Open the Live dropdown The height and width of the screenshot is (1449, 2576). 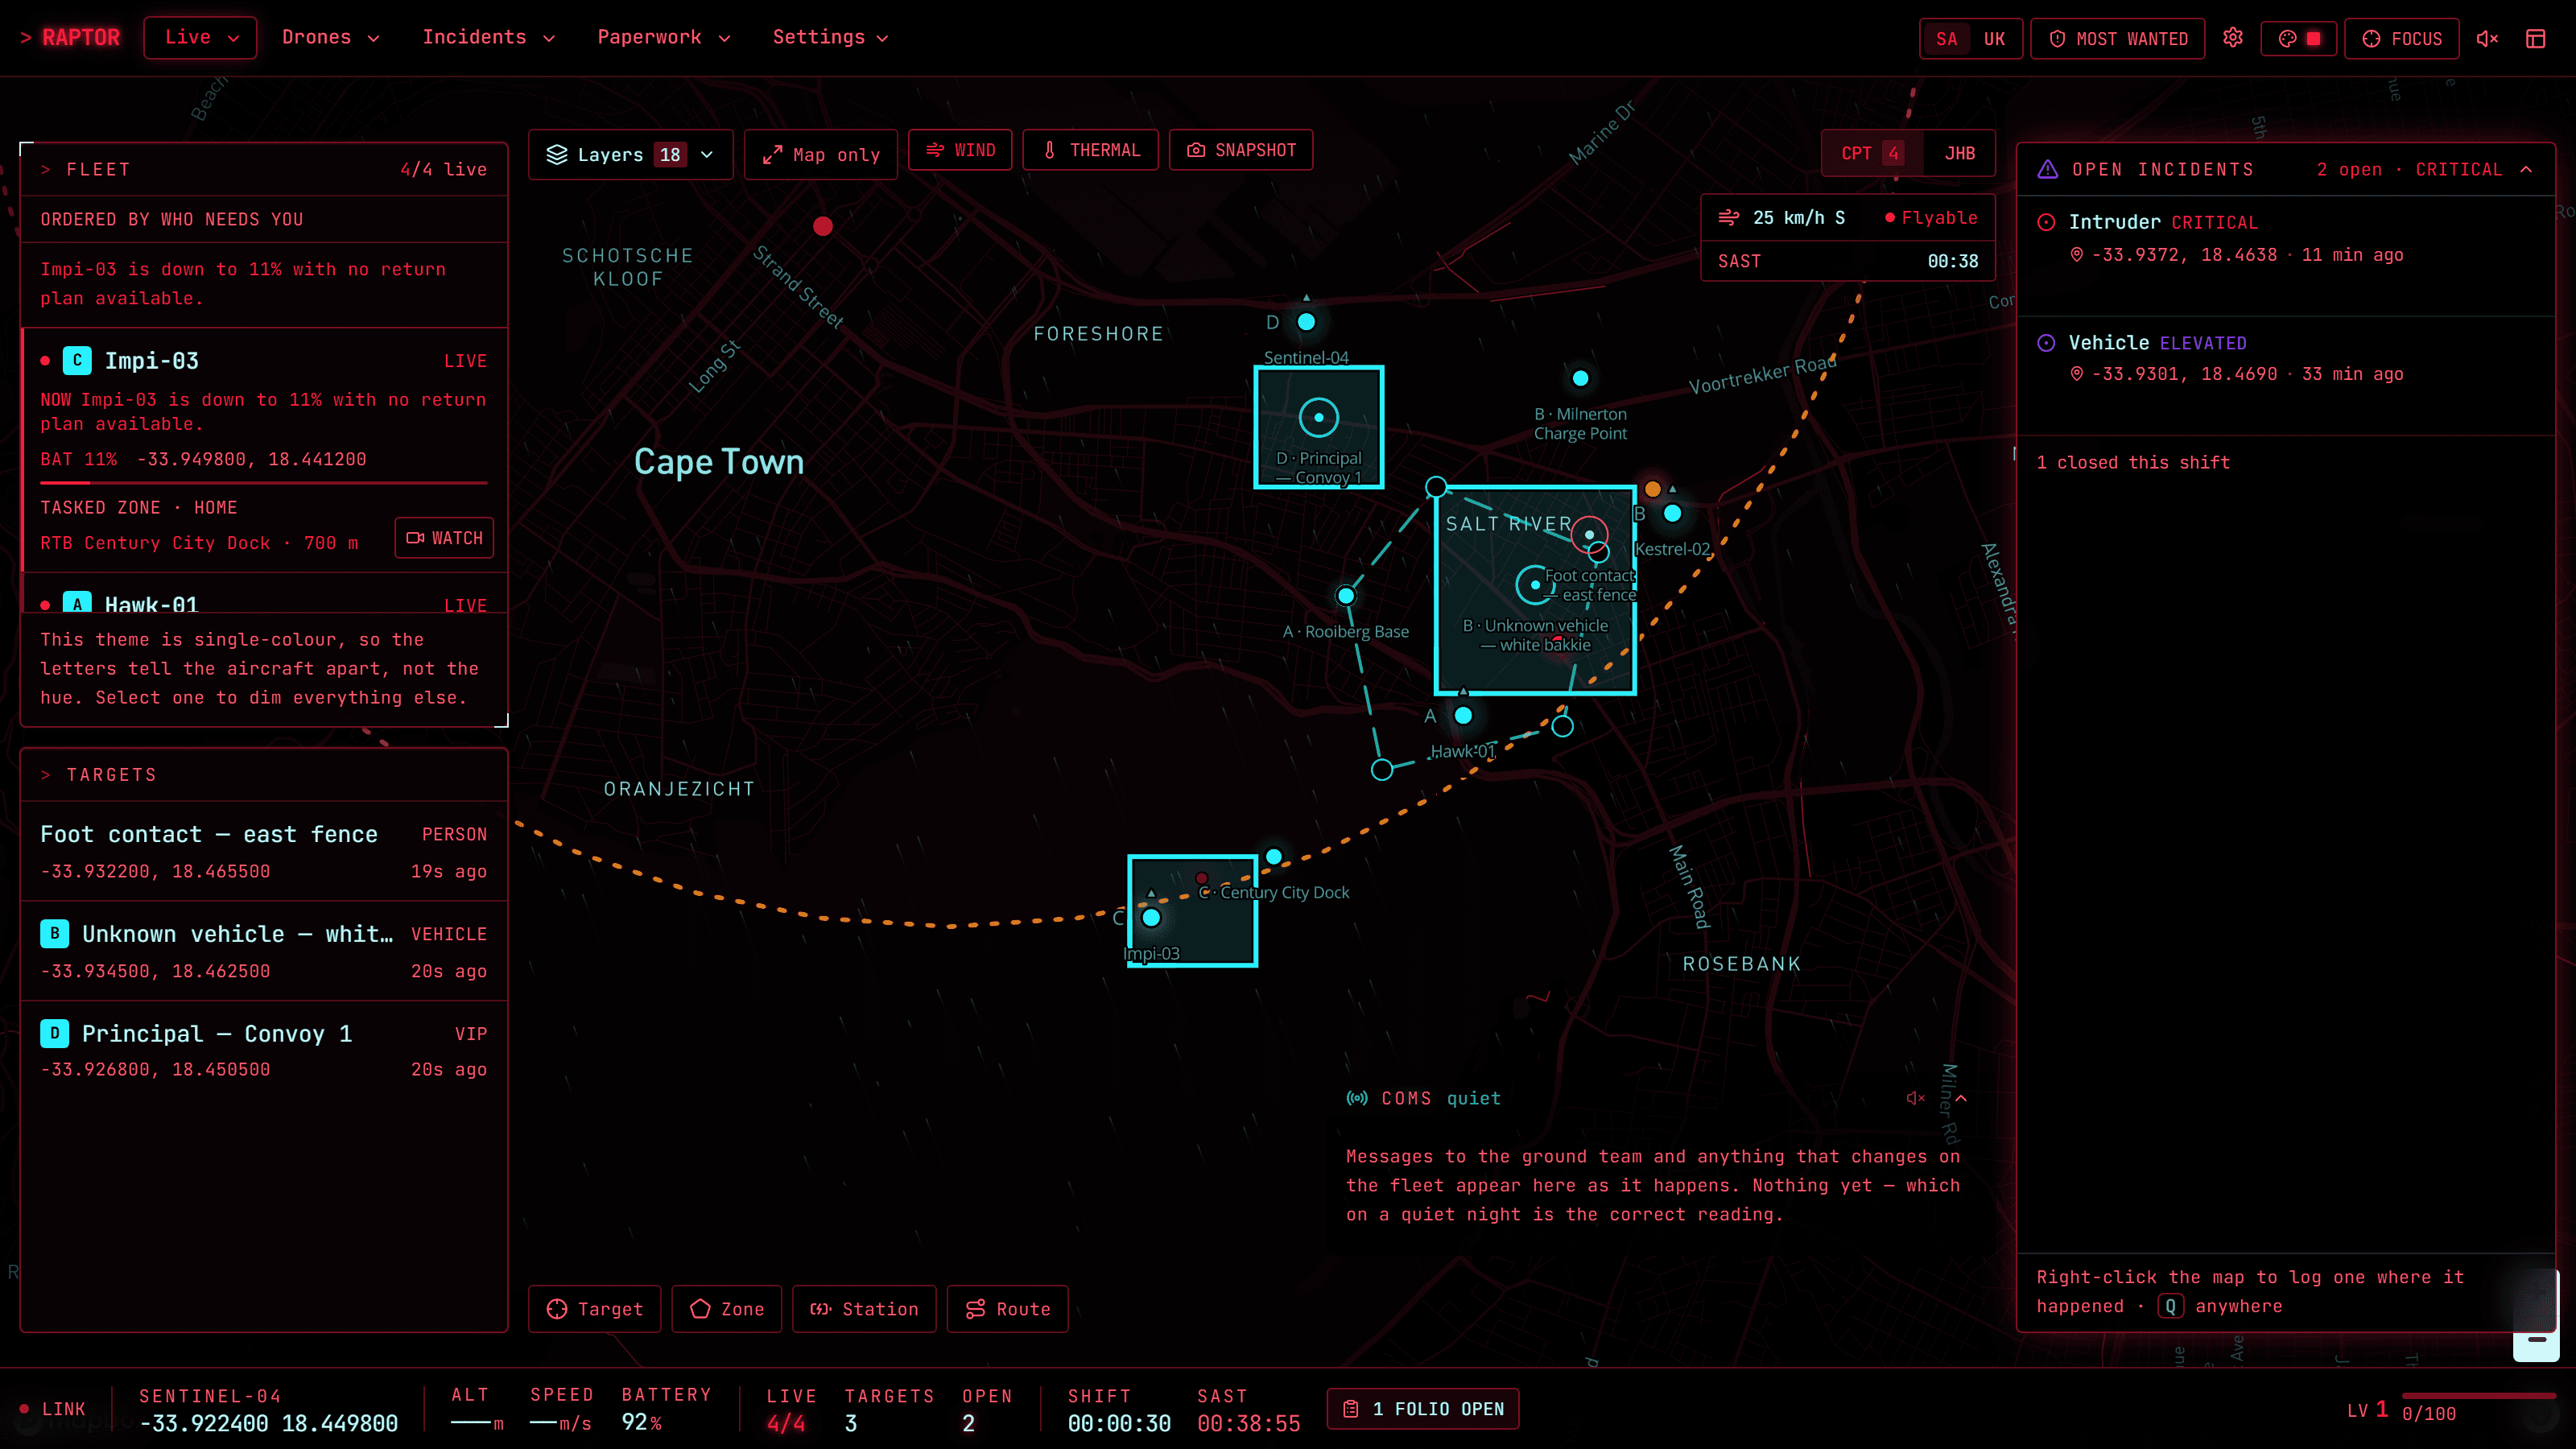click(x=200, y=37)
